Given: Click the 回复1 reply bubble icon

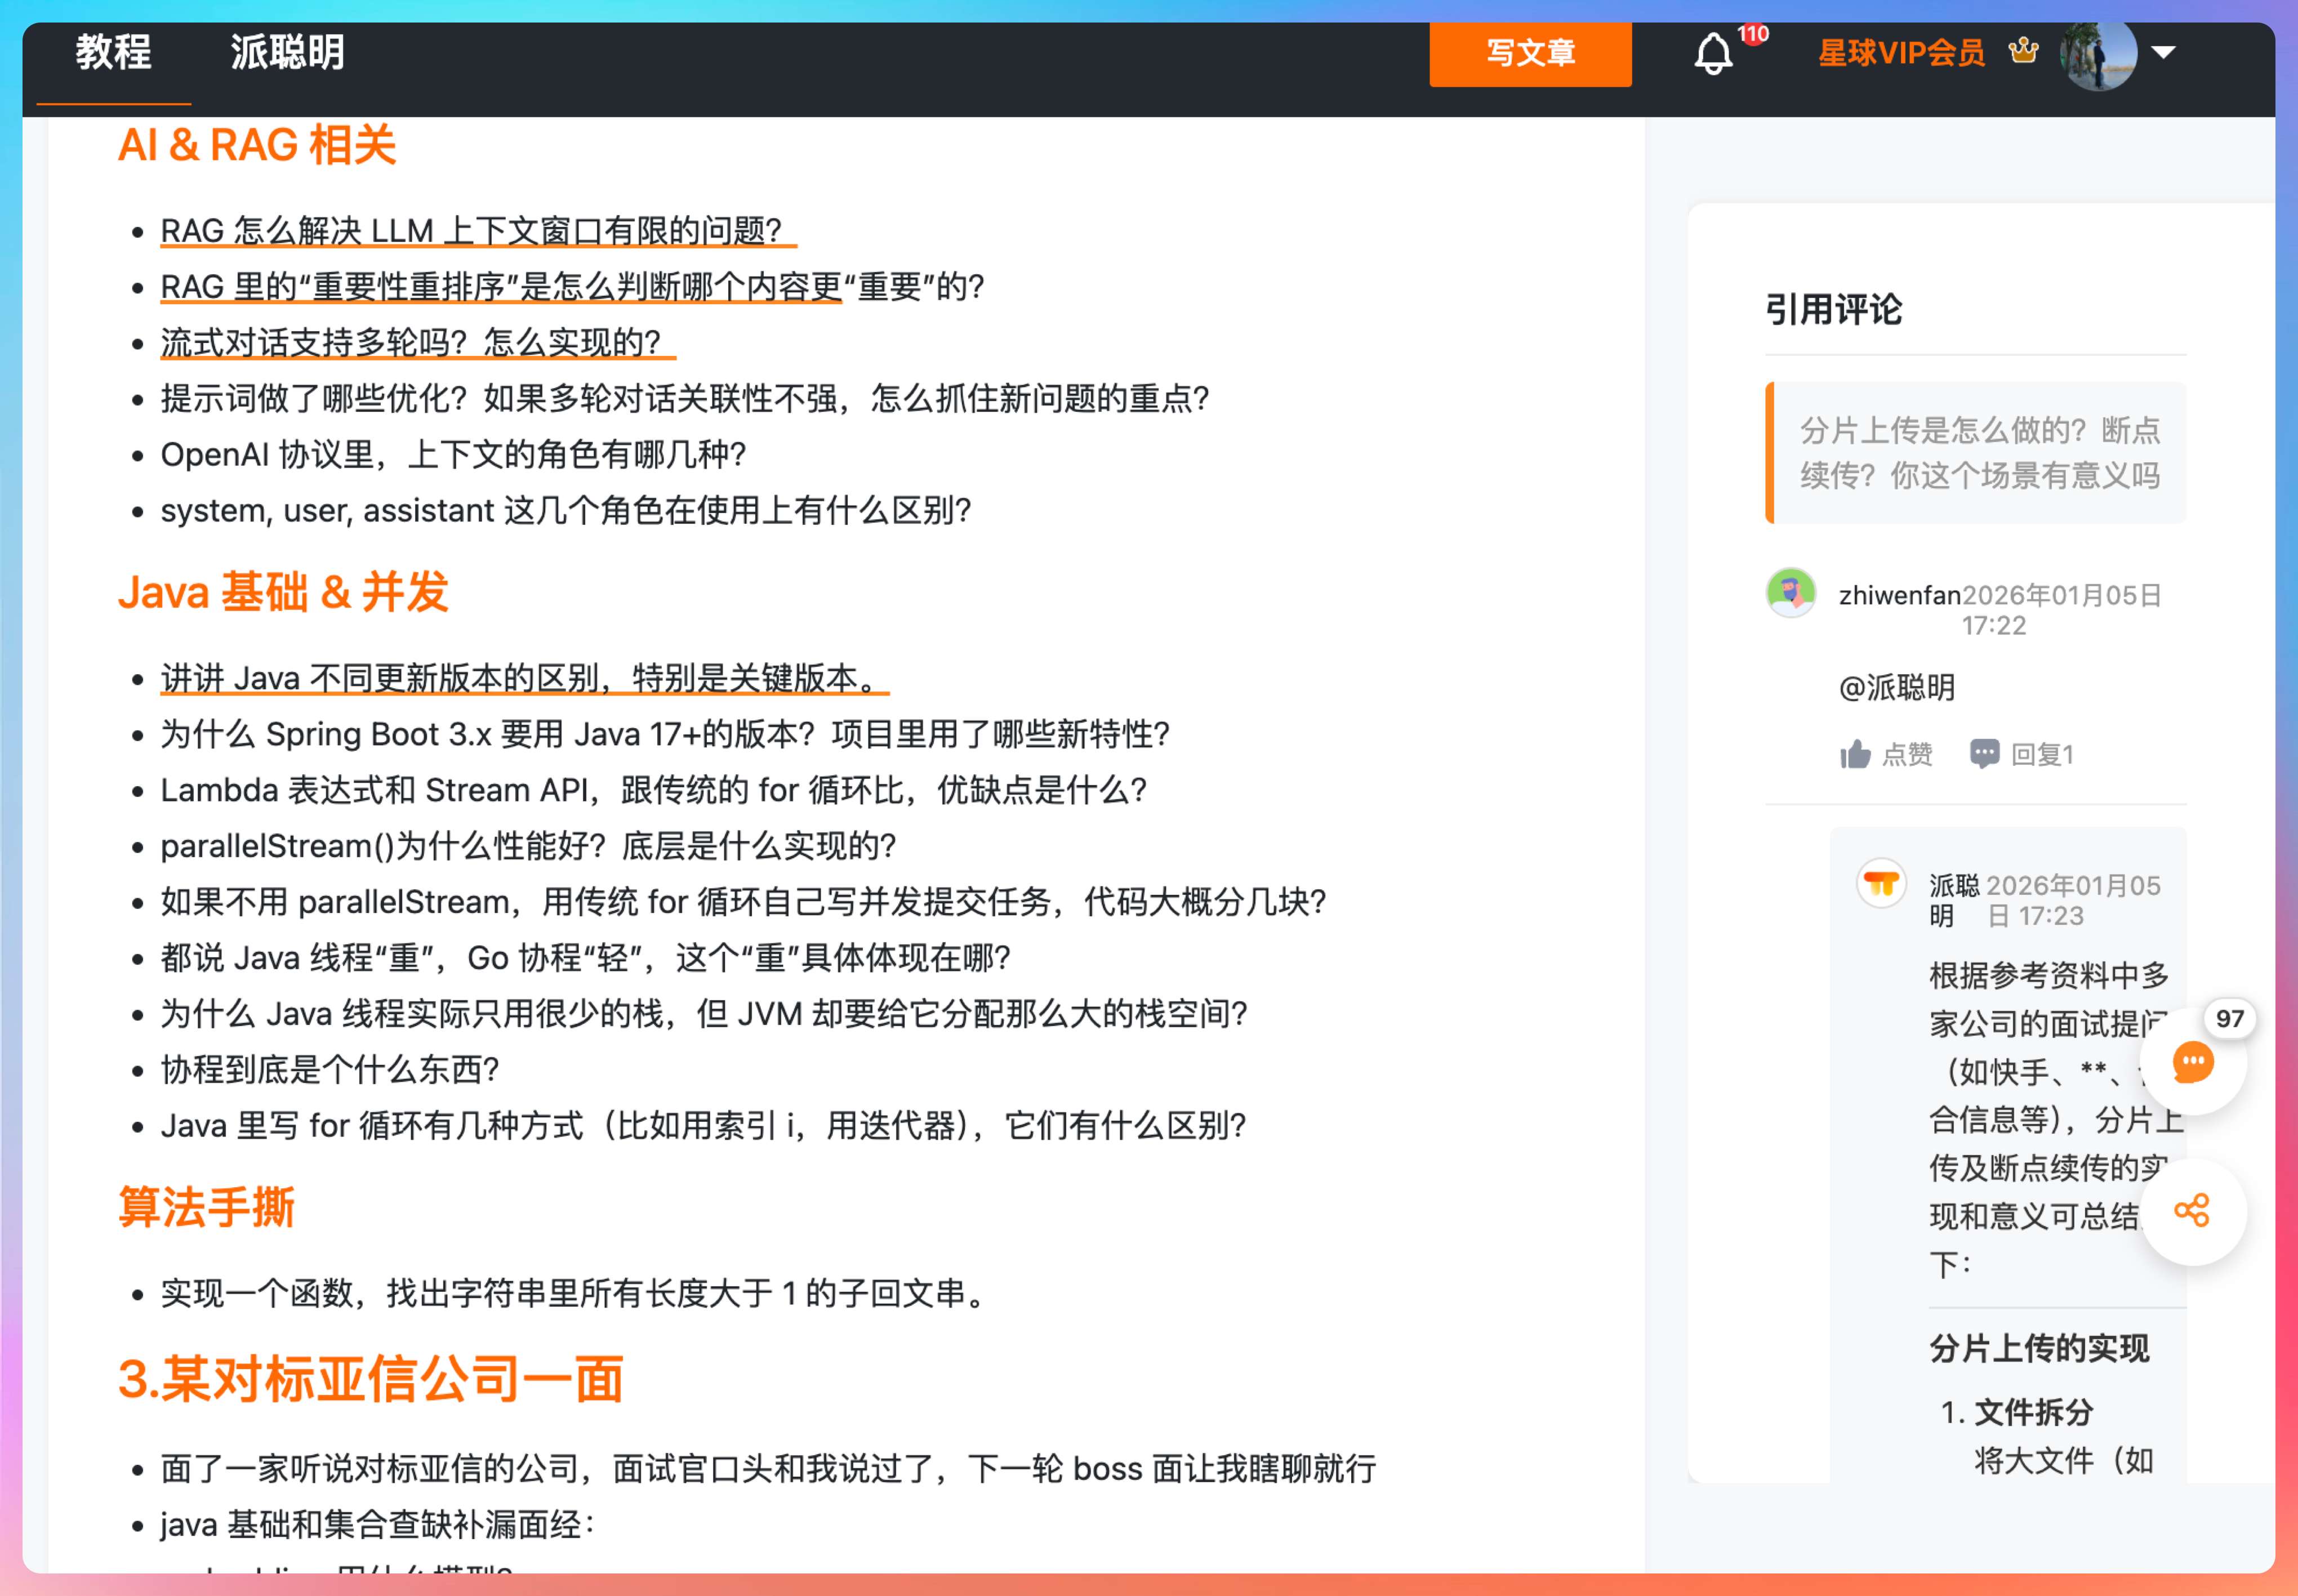Looking at the screenshot, I should click(1984, 754).
